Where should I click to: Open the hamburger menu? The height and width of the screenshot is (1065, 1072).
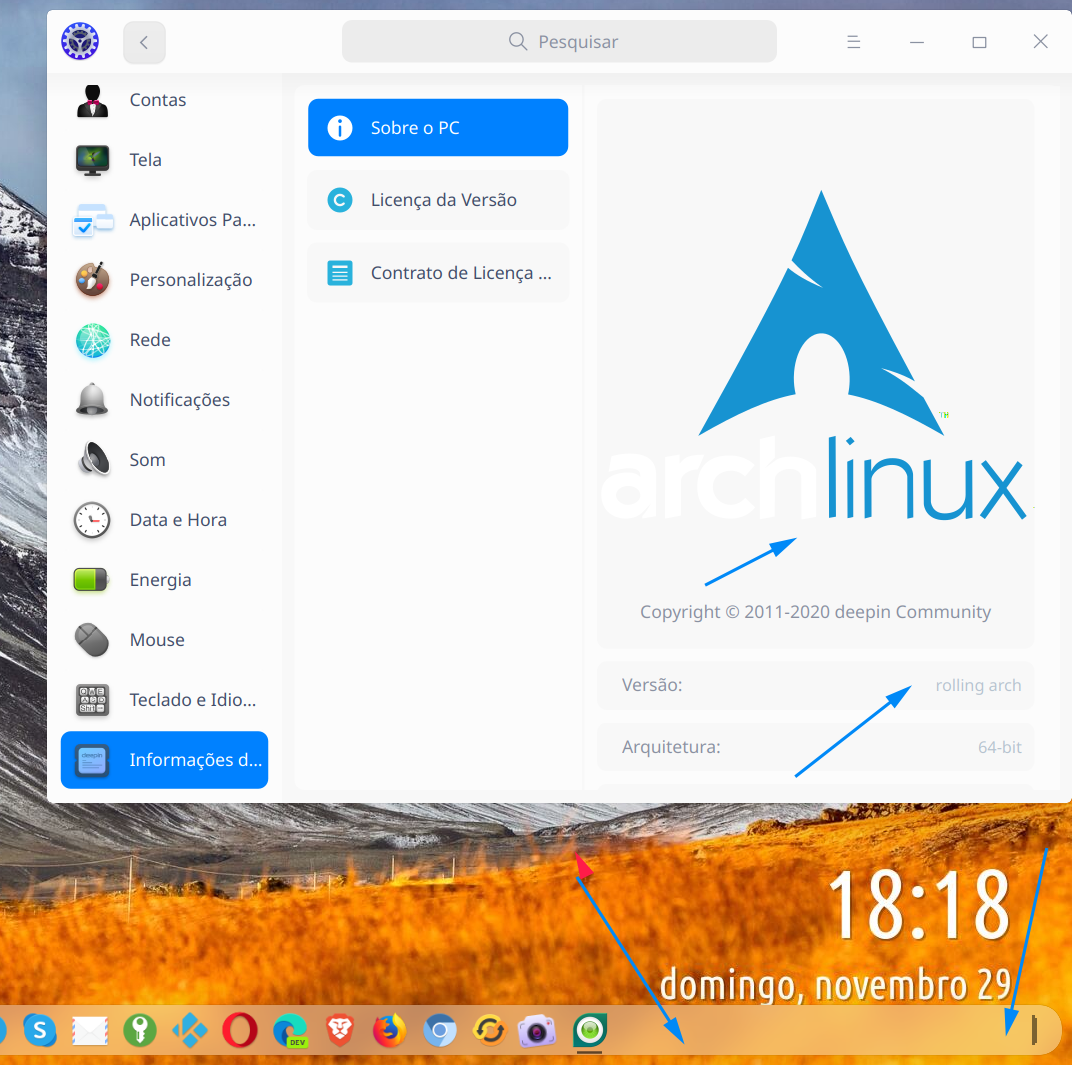(x=853, y=41)
